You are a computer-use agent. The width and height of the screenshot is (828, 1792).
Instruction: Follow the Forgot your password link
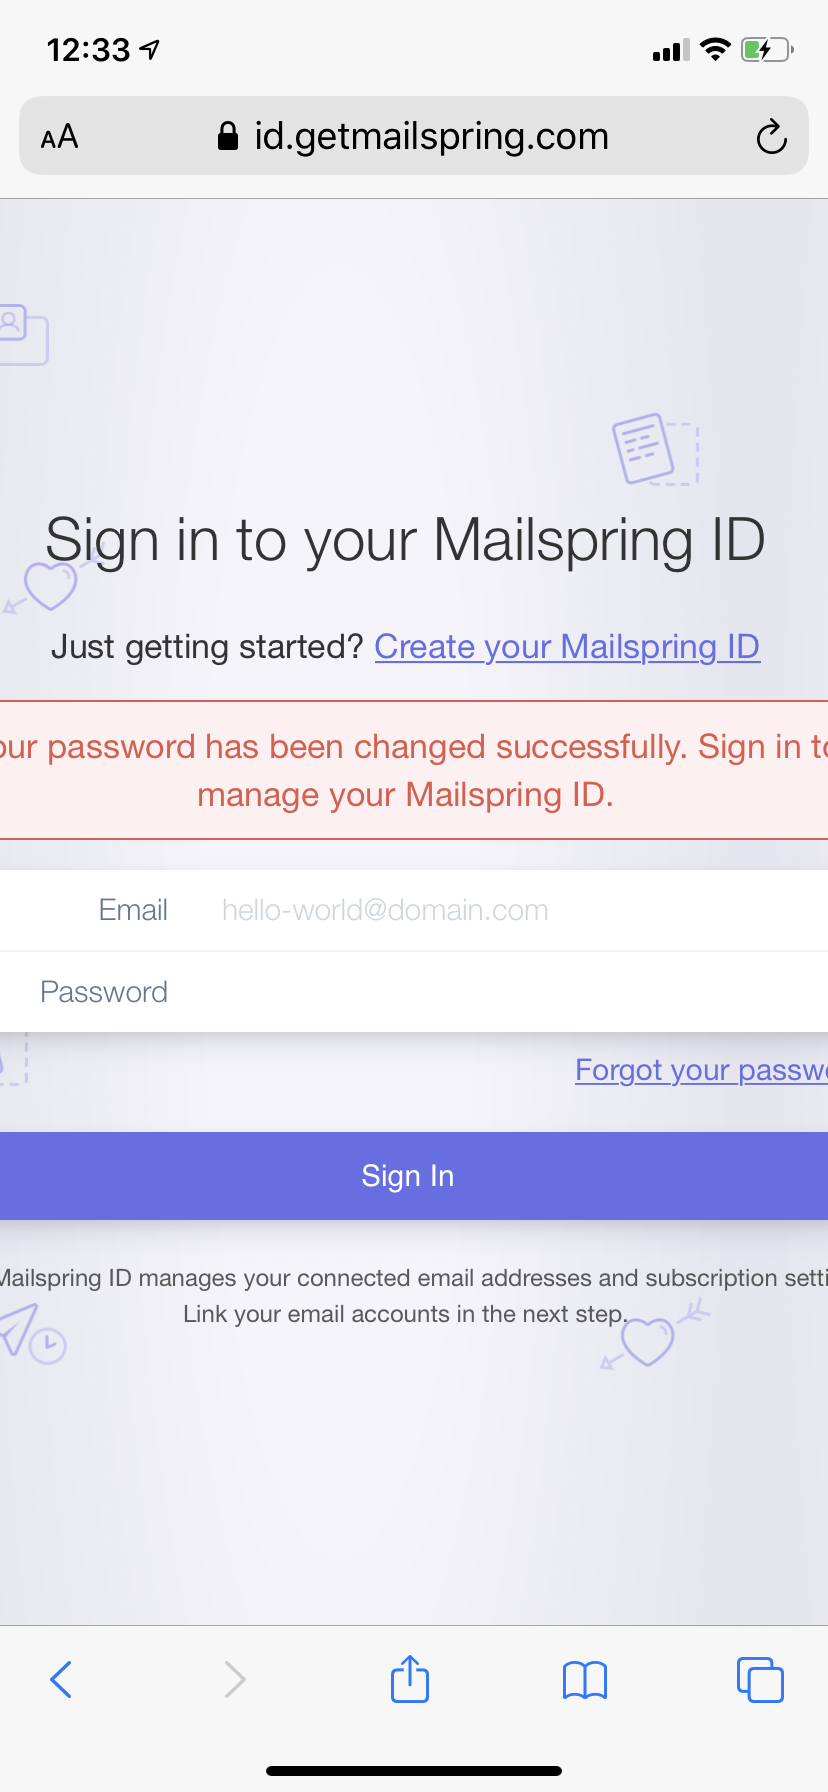[700, 1070]
